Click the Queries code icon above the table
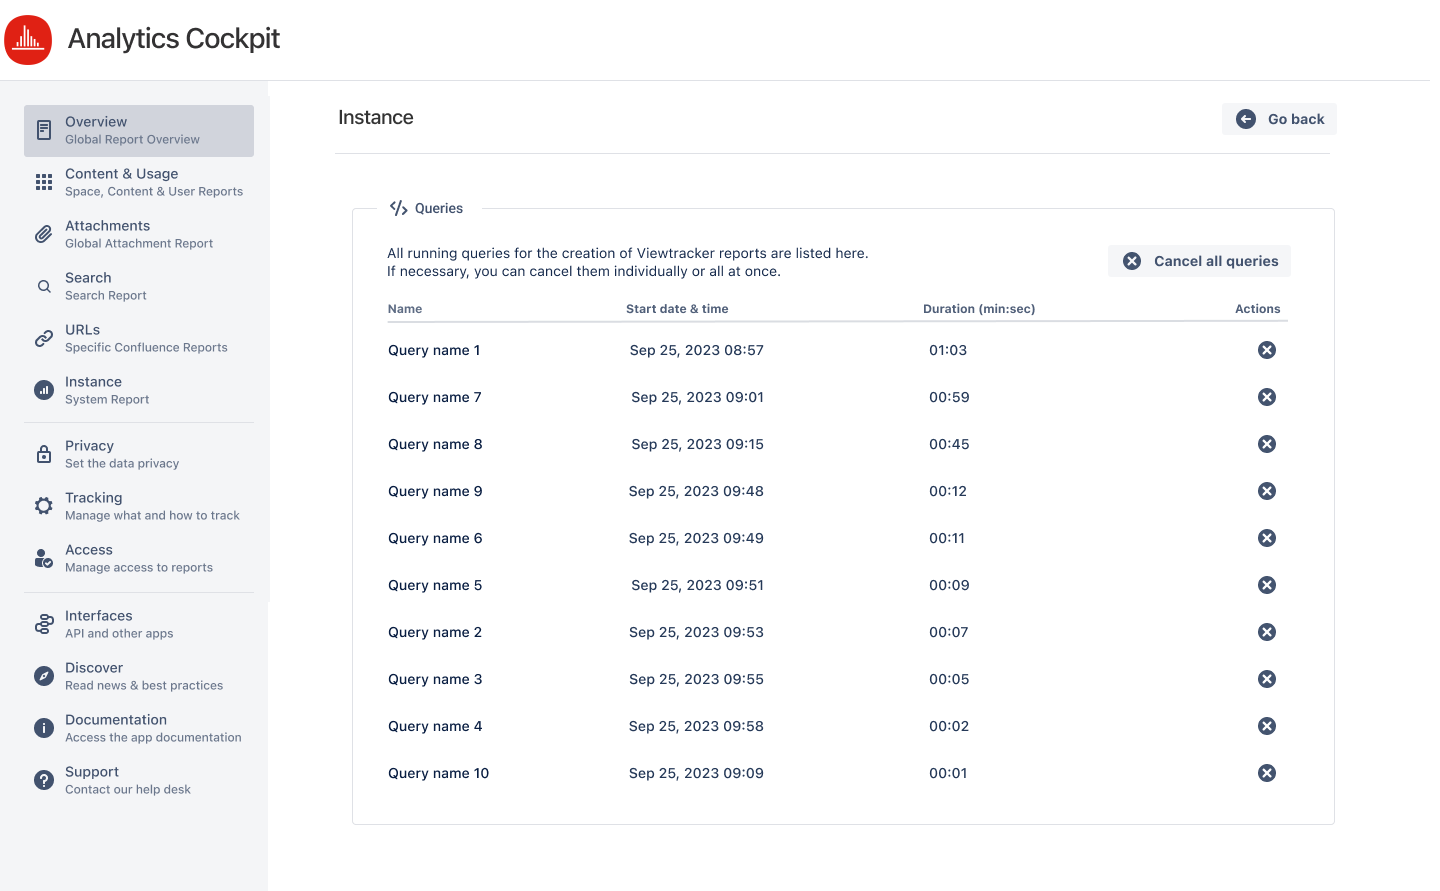1440x891 pixels. [x=399, y=207]
